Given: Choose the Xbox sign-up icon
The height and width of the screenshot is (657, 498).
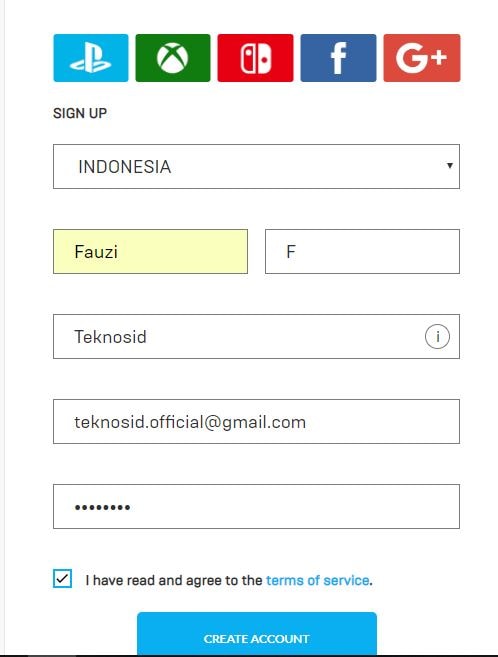Looking at the screenshot, I should click(x=173, y=58).
